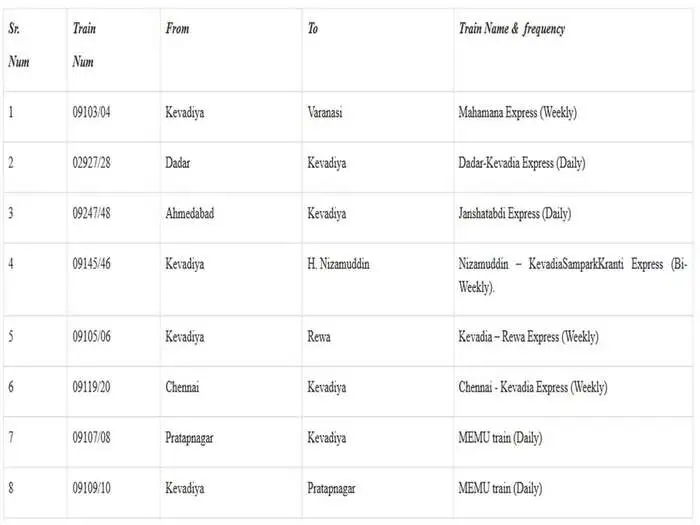The height and width of the screenshot is (525, 700).
Task: Select train number 09145/46
Action: tap(92, 264)
